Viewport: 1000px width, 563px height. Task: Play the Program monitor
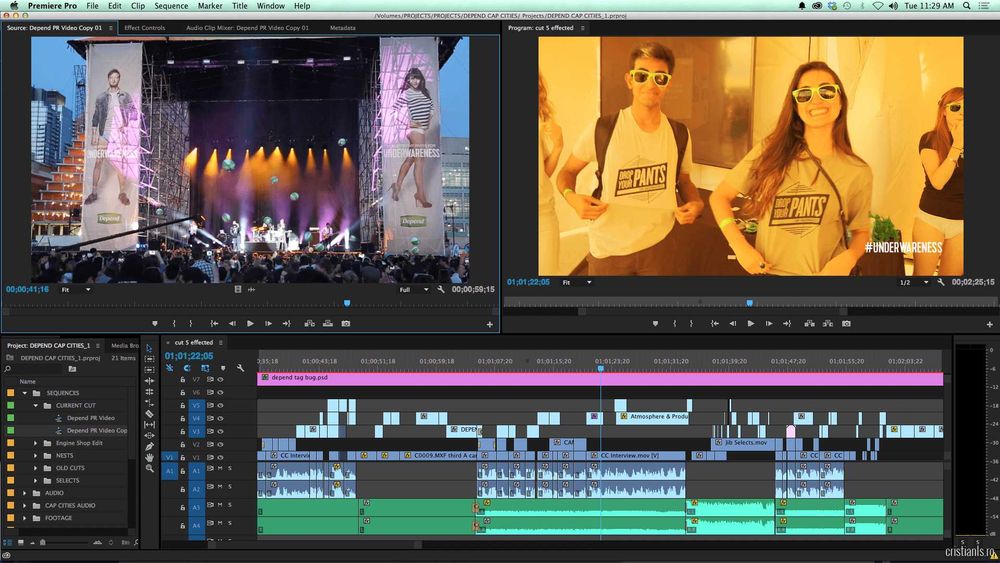(751, 323)
